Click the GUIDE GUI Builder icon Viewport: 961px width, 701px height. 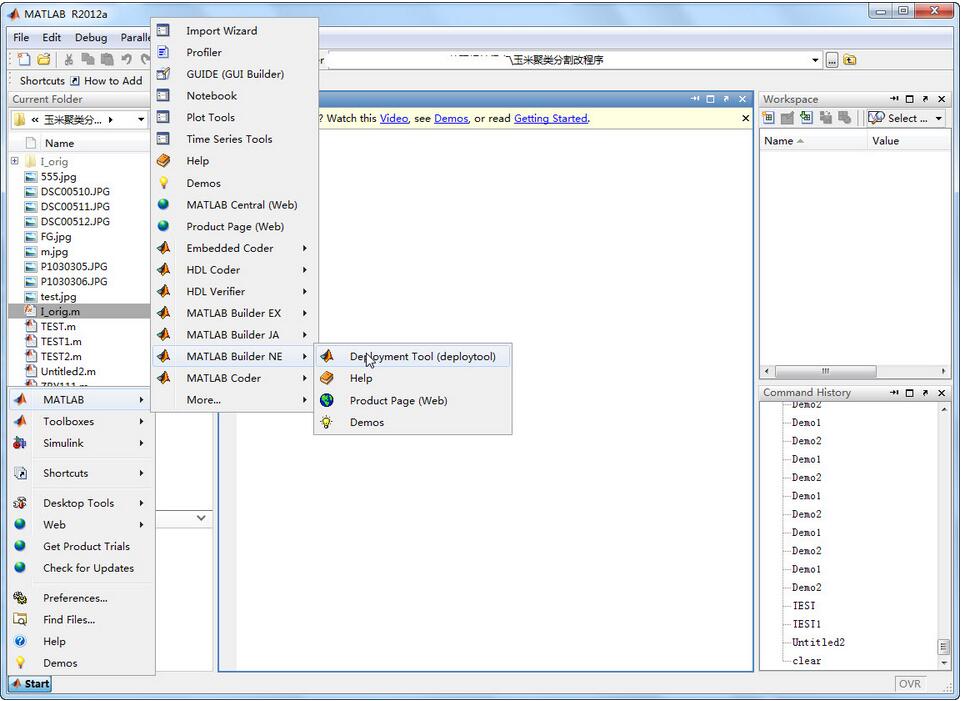coord(163,74)
